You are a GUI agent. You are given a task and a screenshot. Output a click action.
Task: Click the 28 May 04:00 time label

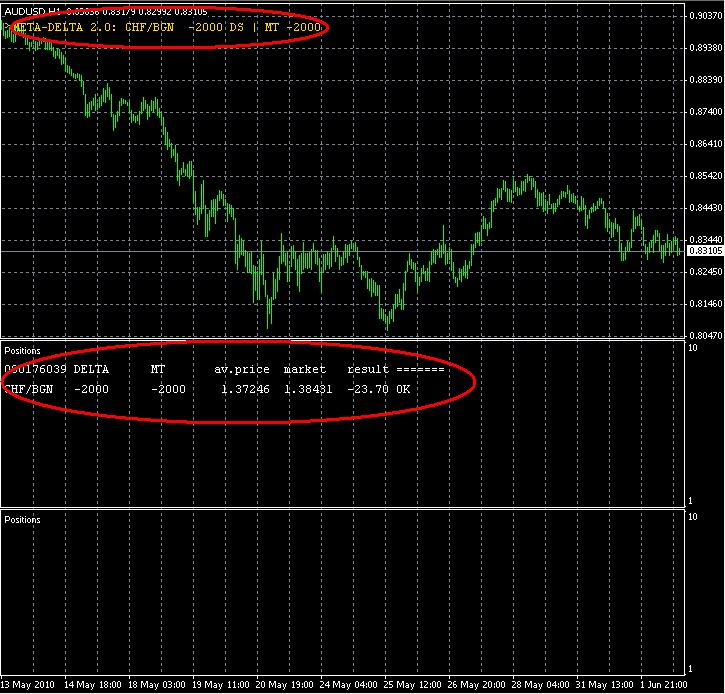(x=541, y=685)
